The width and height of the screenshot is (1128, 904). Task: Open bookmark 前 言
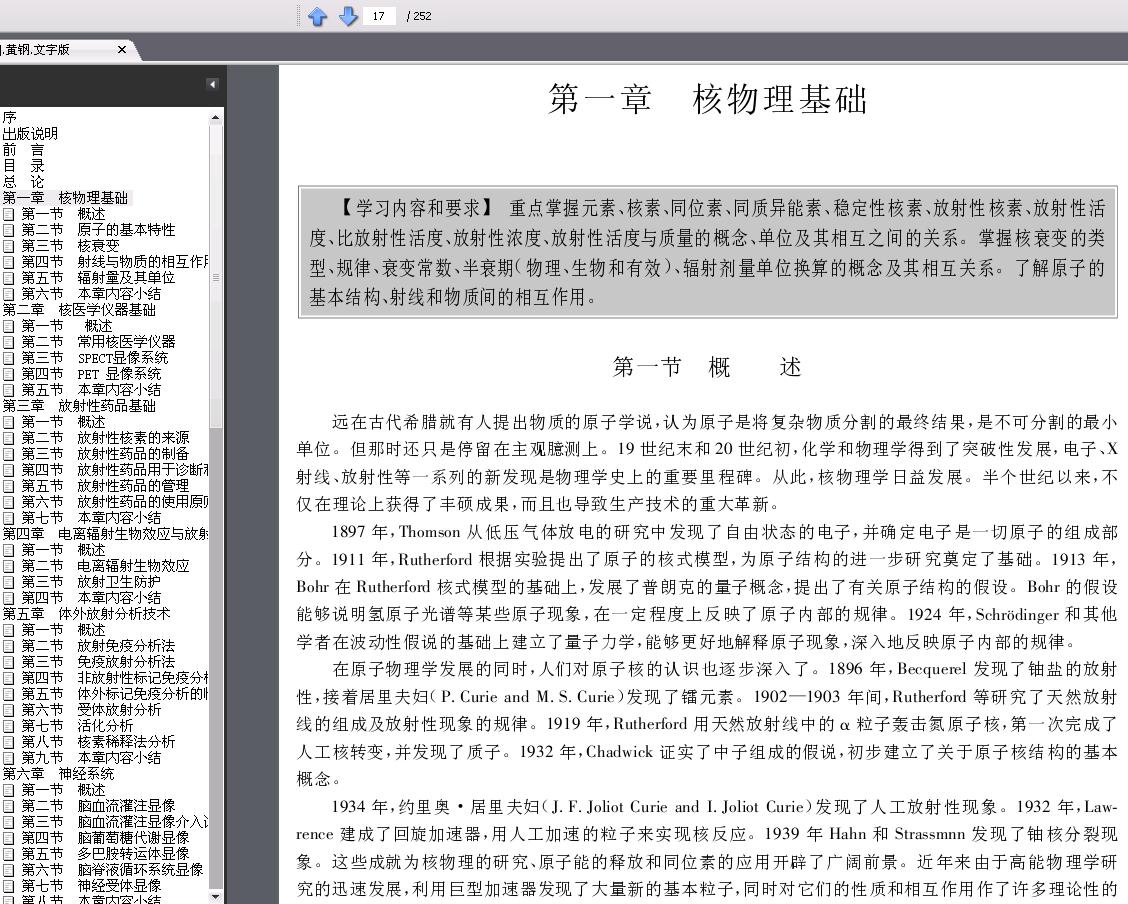[x=23, y=150]
